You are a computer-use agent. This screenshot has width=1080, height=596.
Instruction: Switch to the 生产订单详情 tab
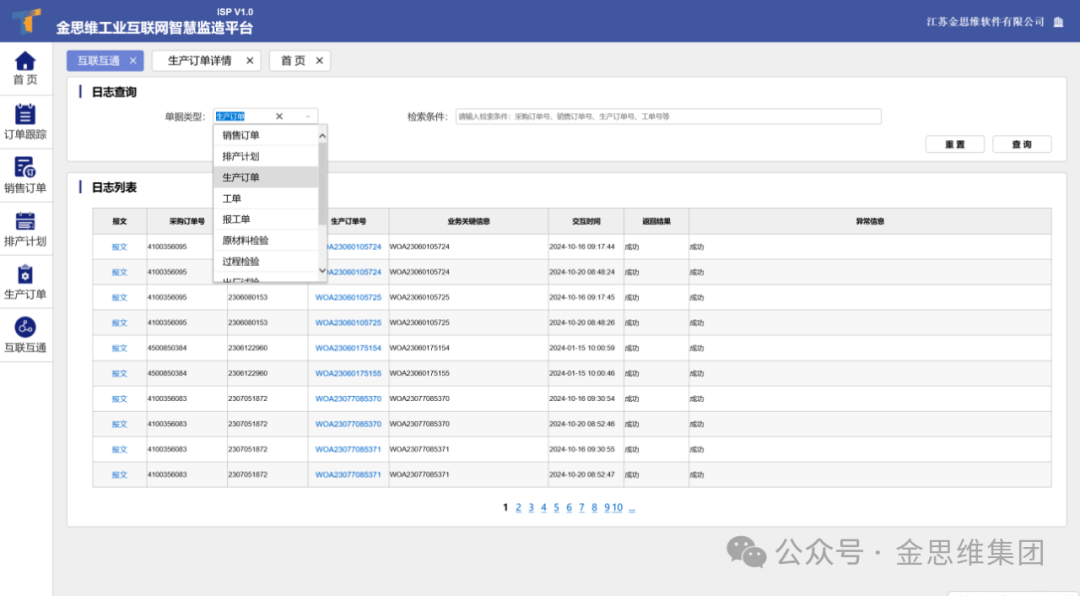click(x=199, y=61)
